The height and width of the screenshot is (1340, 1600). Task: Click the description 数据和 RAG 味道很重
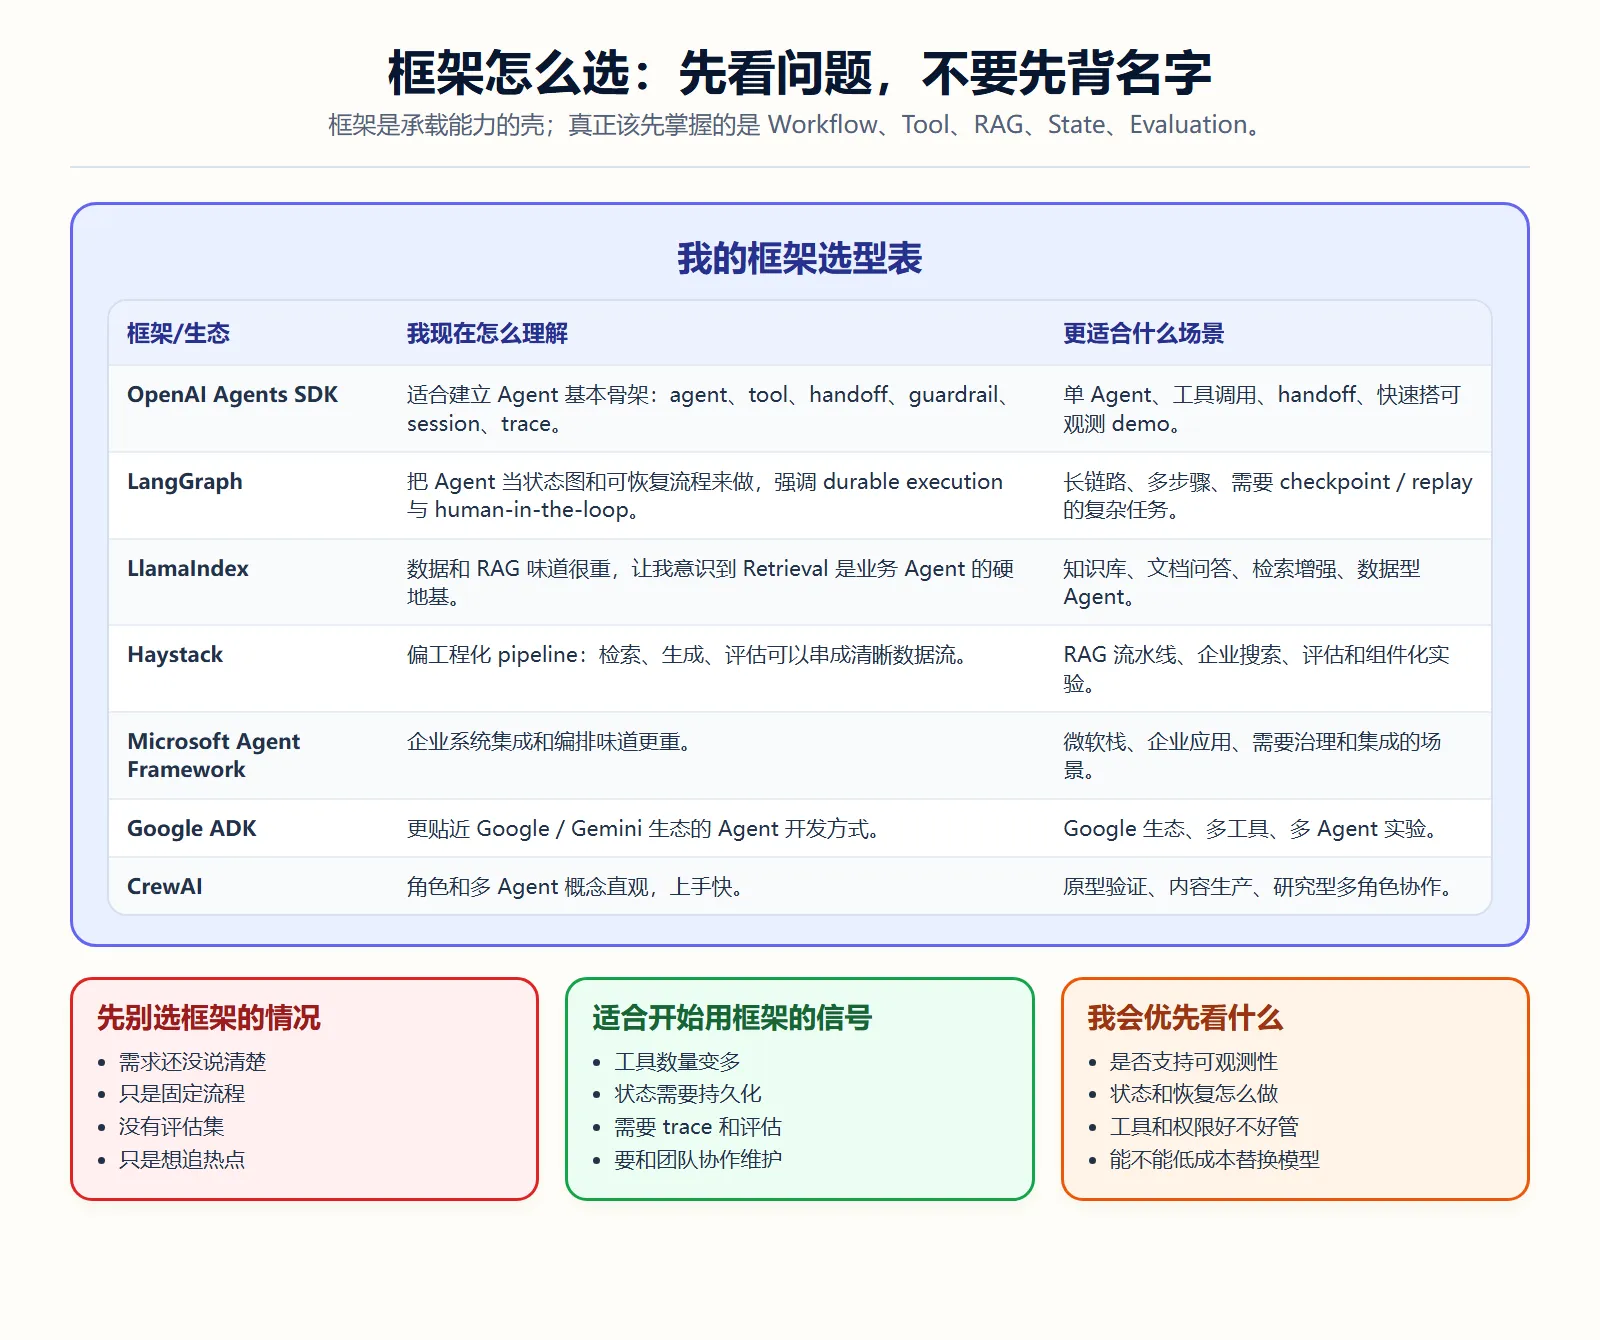click(710, 583)
